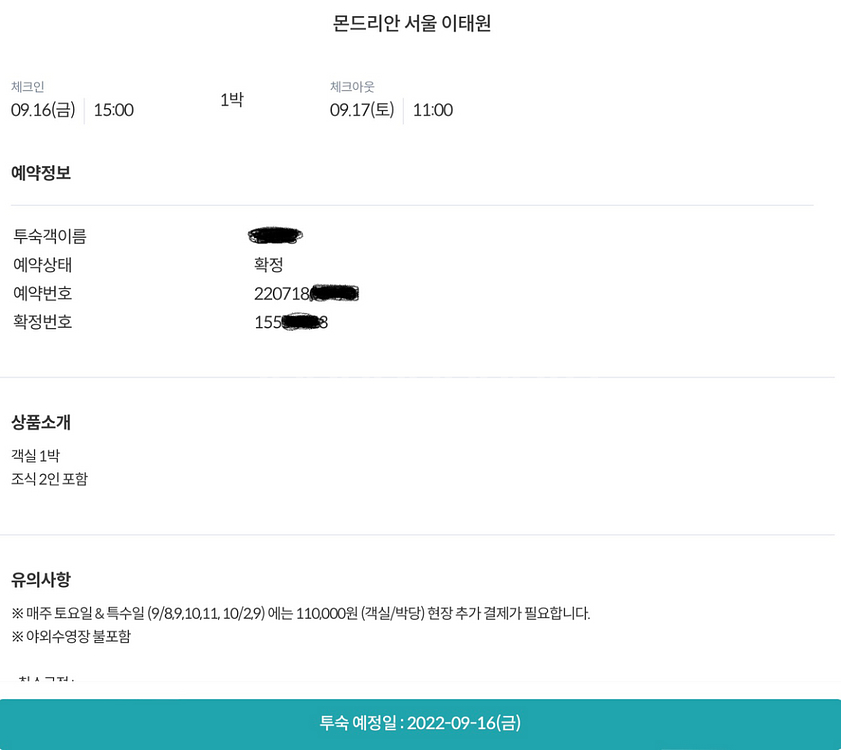Click the 1박 stay duration label

point(231,100)
